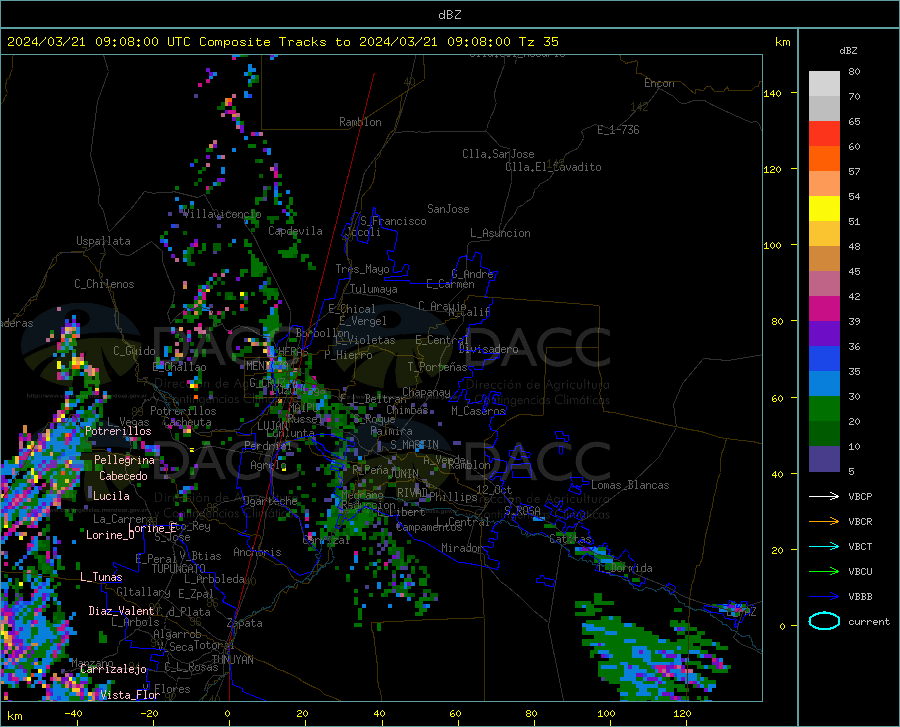900x727 pixels.
Task: Click the 0 km mark on horizontal axis
Action: tap(228, 714)
